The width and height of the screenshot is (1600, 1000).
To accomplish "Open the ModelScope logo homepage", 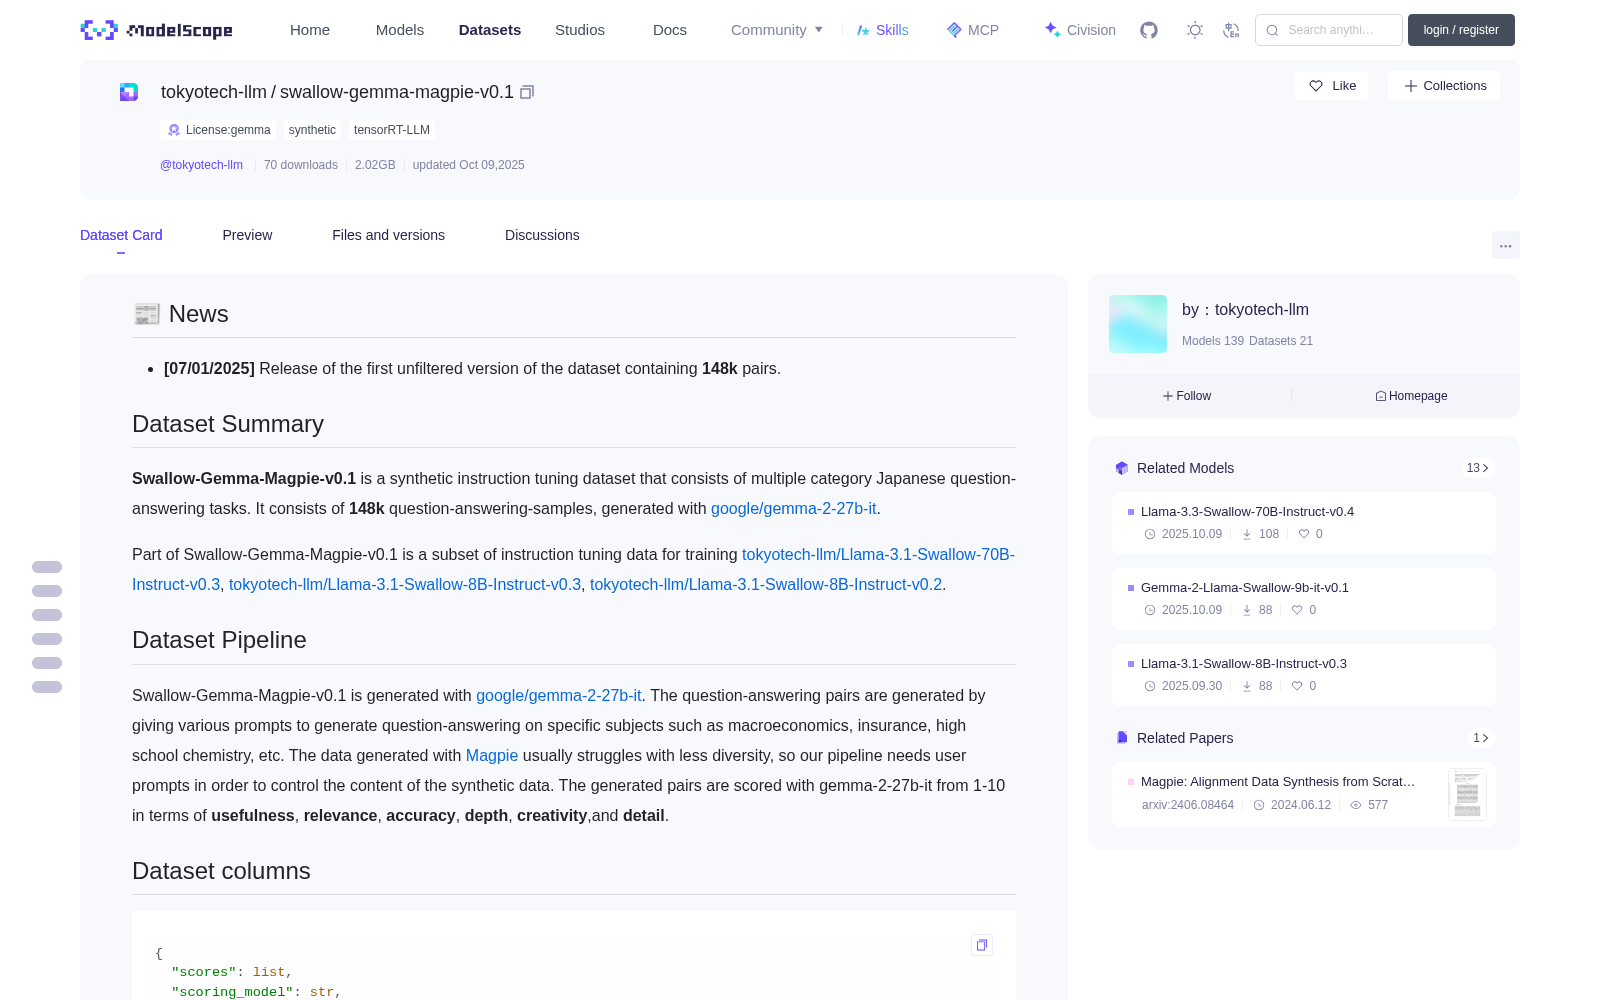I will pos(157,30).
